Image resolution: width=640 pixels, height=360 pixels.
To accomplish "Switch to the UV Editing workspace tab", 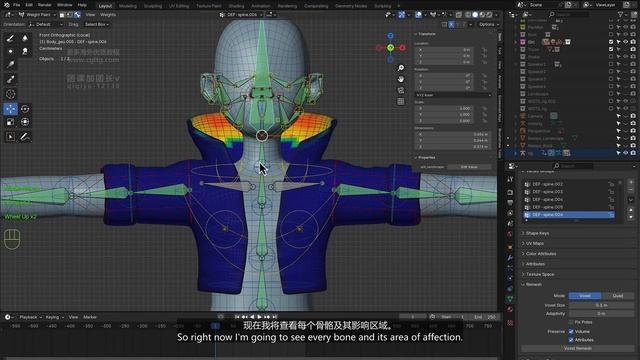I will (x=179, y=6).
